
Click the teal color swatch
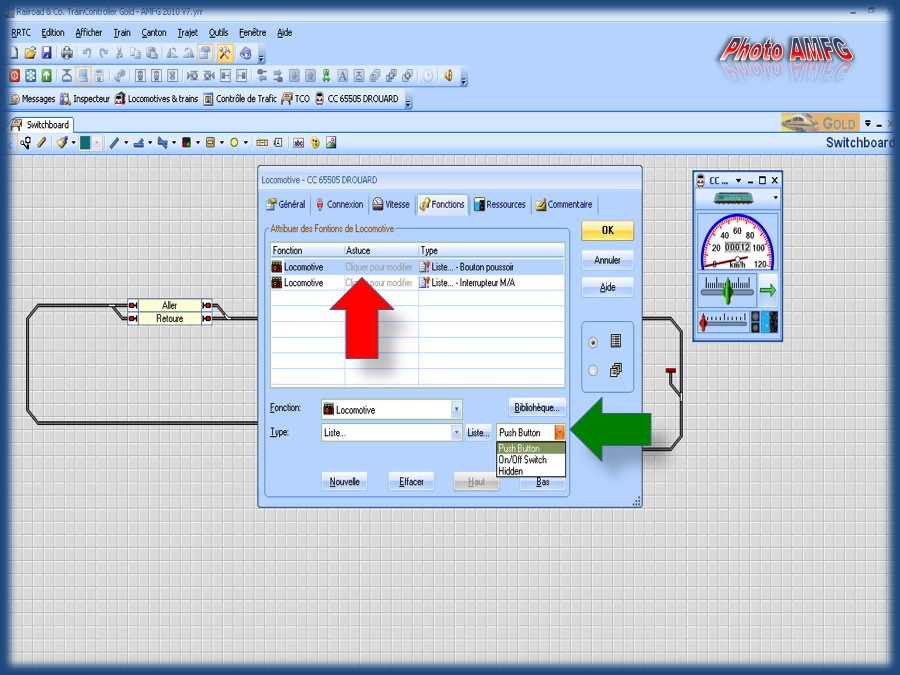(85, 142)
